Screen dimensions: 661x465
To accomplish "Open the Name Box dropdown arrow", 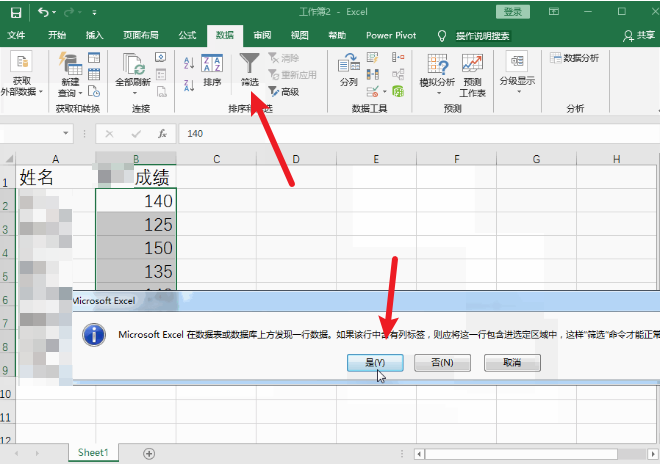I will [66, 133].
